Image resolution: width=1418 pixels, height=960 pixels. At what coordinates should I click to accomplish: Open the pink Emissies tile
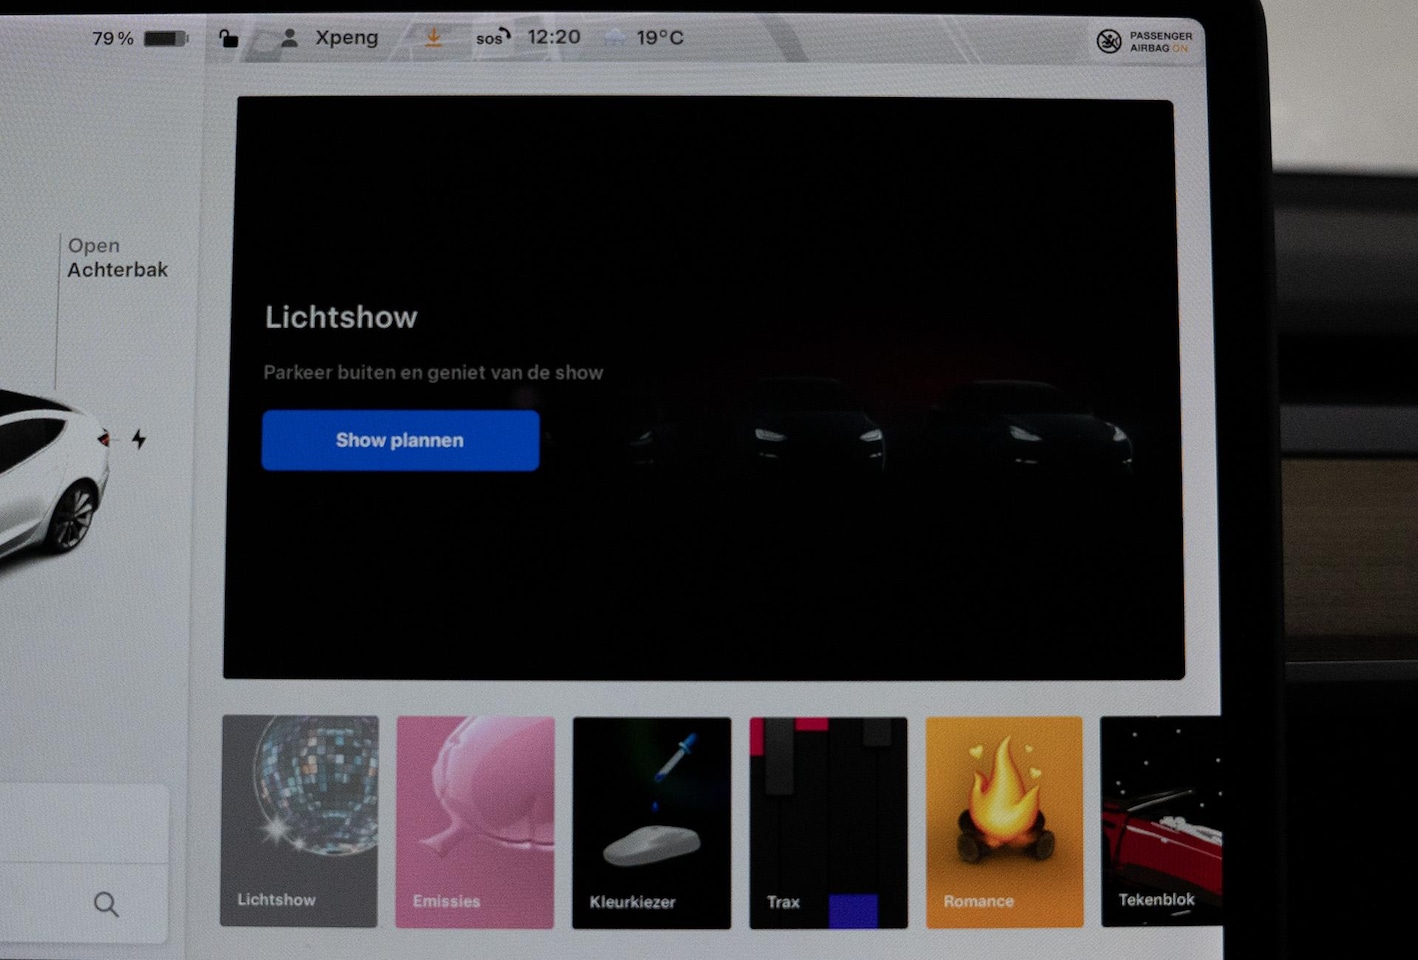coord(475,821)
